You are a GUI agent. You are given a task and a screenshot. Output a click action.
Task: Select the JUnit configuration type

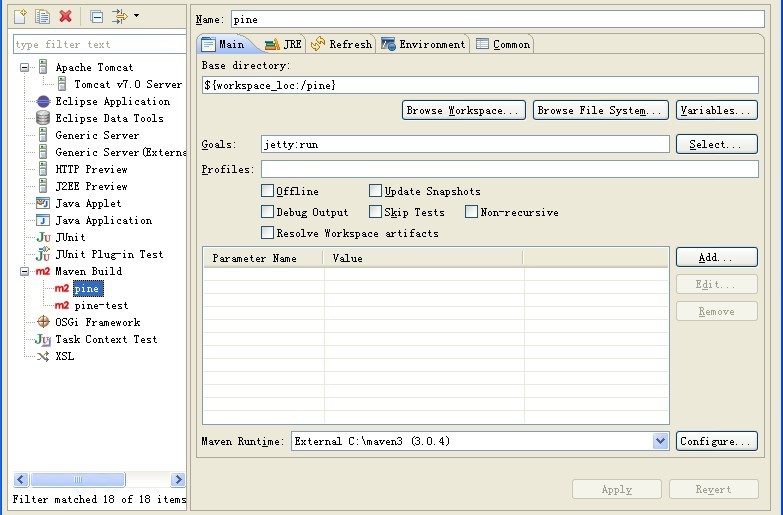[x=70, y=237]
